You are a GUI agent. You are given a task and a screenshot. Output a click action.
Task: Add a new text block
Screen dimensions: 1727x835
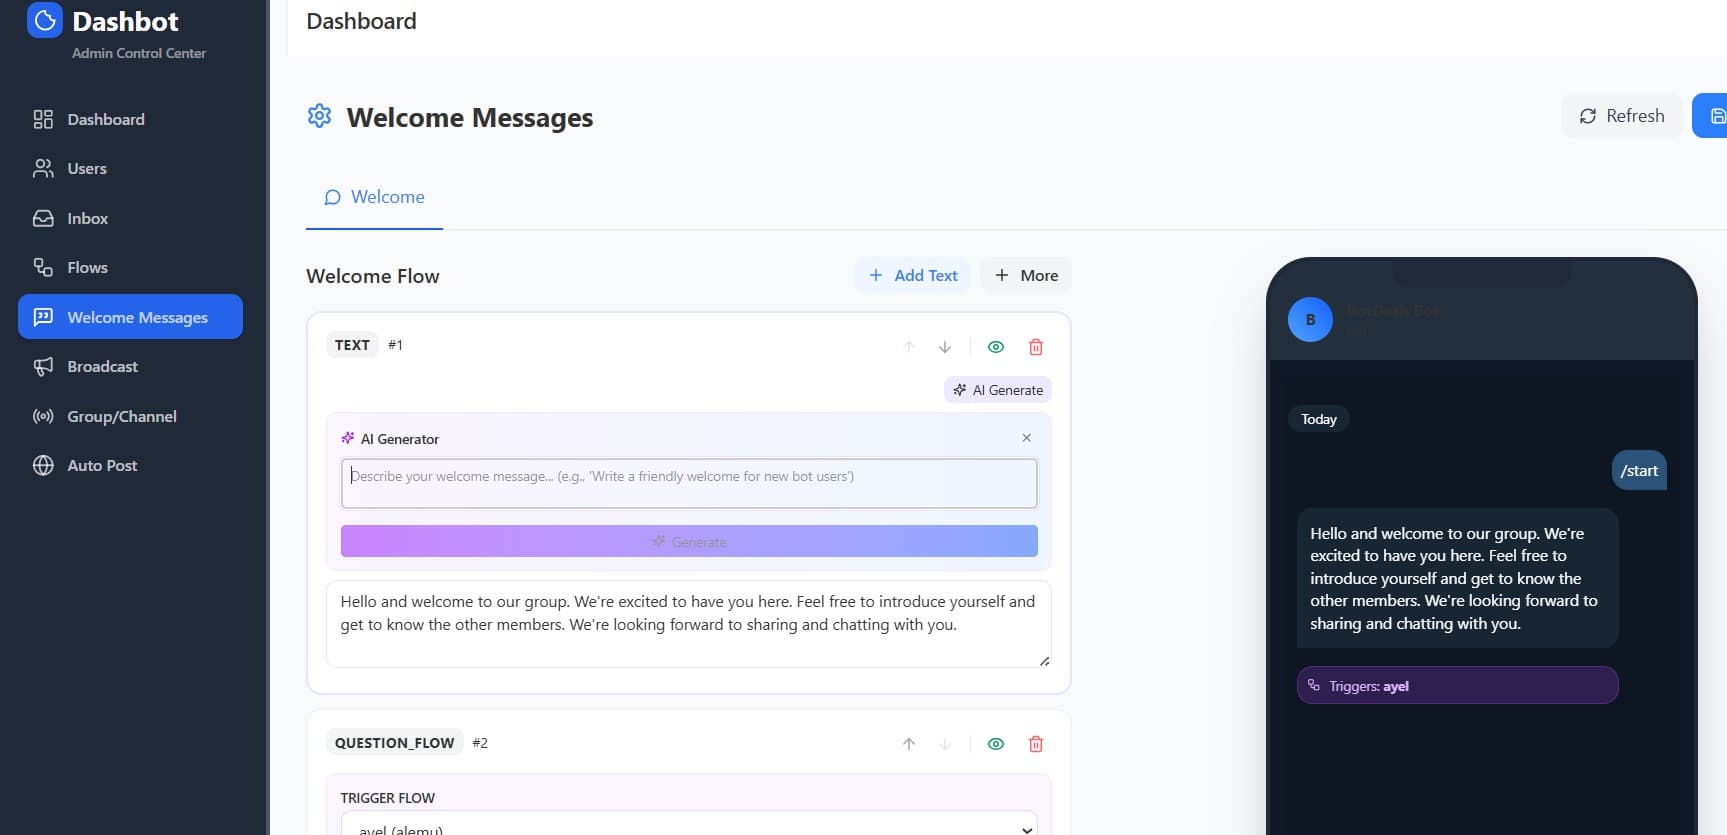click(913, 275)
